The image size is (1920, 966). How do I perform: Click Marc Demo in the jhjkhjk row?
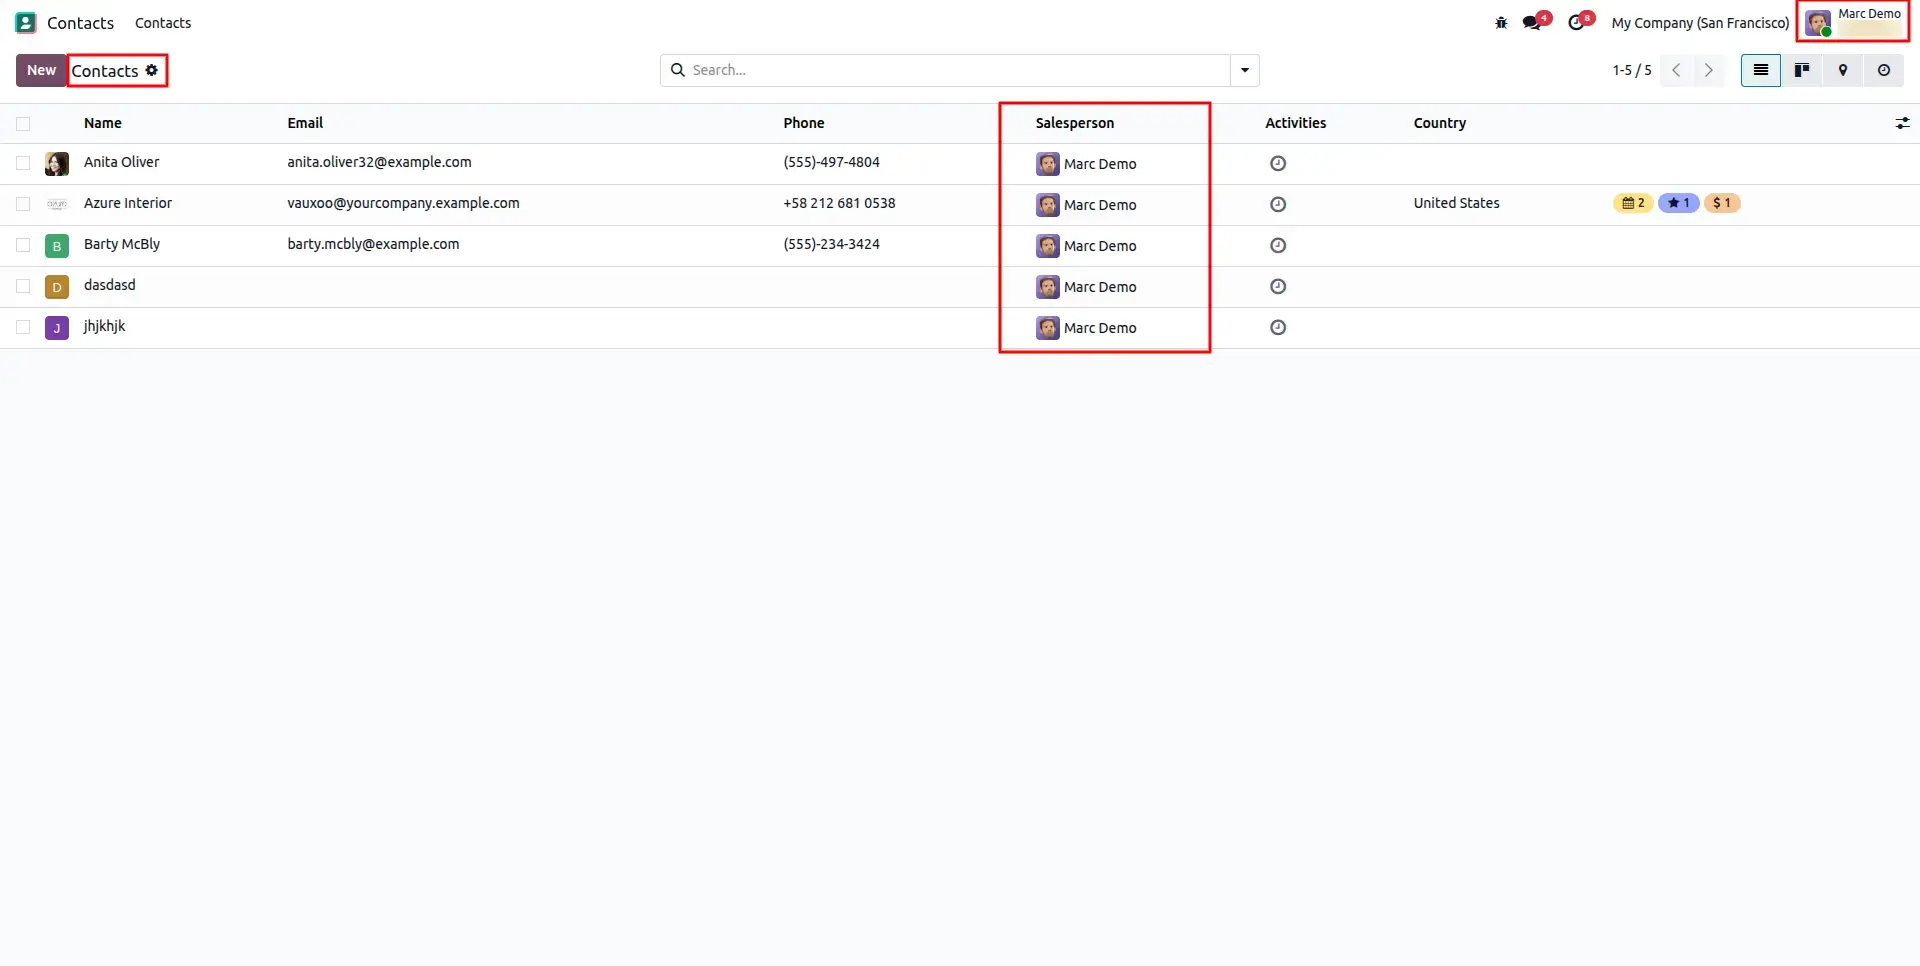(x=1100, y=328)
